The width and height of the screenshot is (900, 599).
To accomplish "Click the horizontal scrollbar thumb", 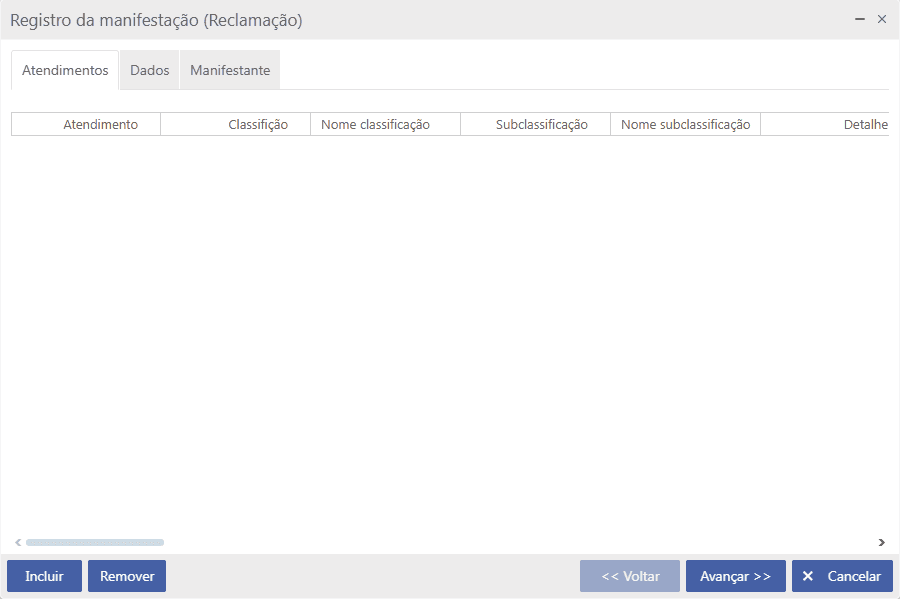I will click(x=95, y=542).
